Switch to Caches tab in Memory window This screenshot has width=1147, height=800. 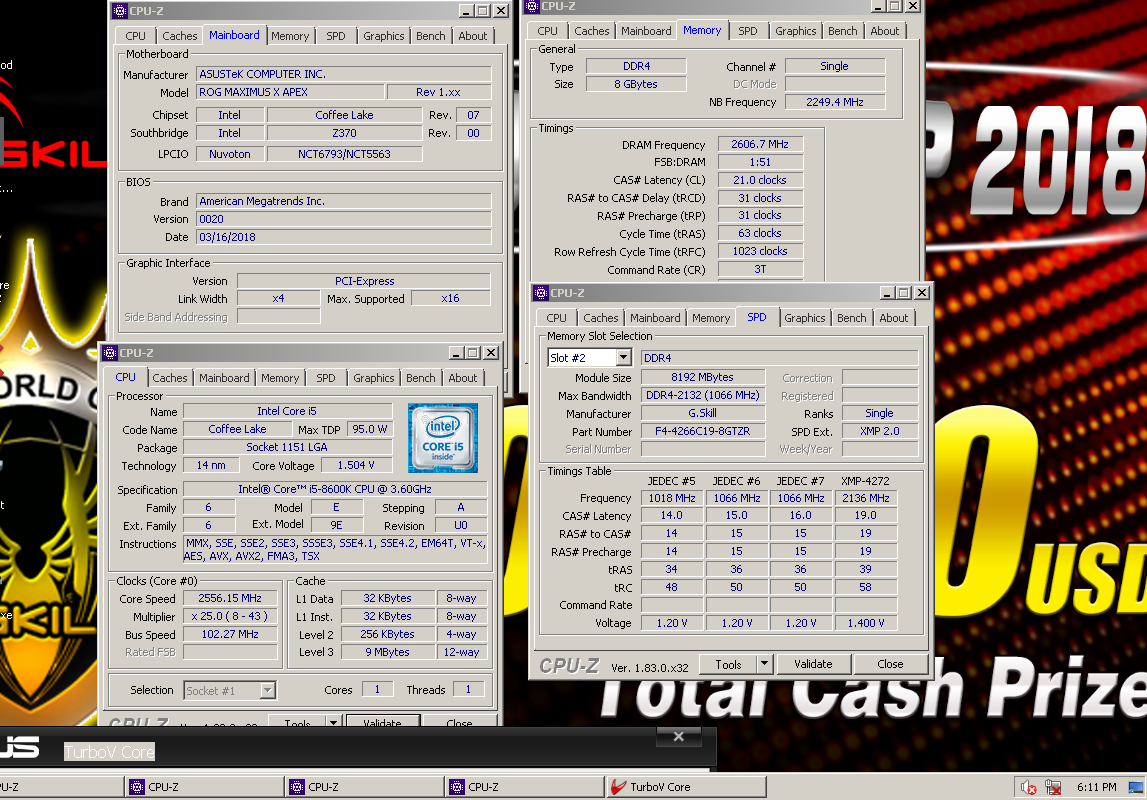591,31
